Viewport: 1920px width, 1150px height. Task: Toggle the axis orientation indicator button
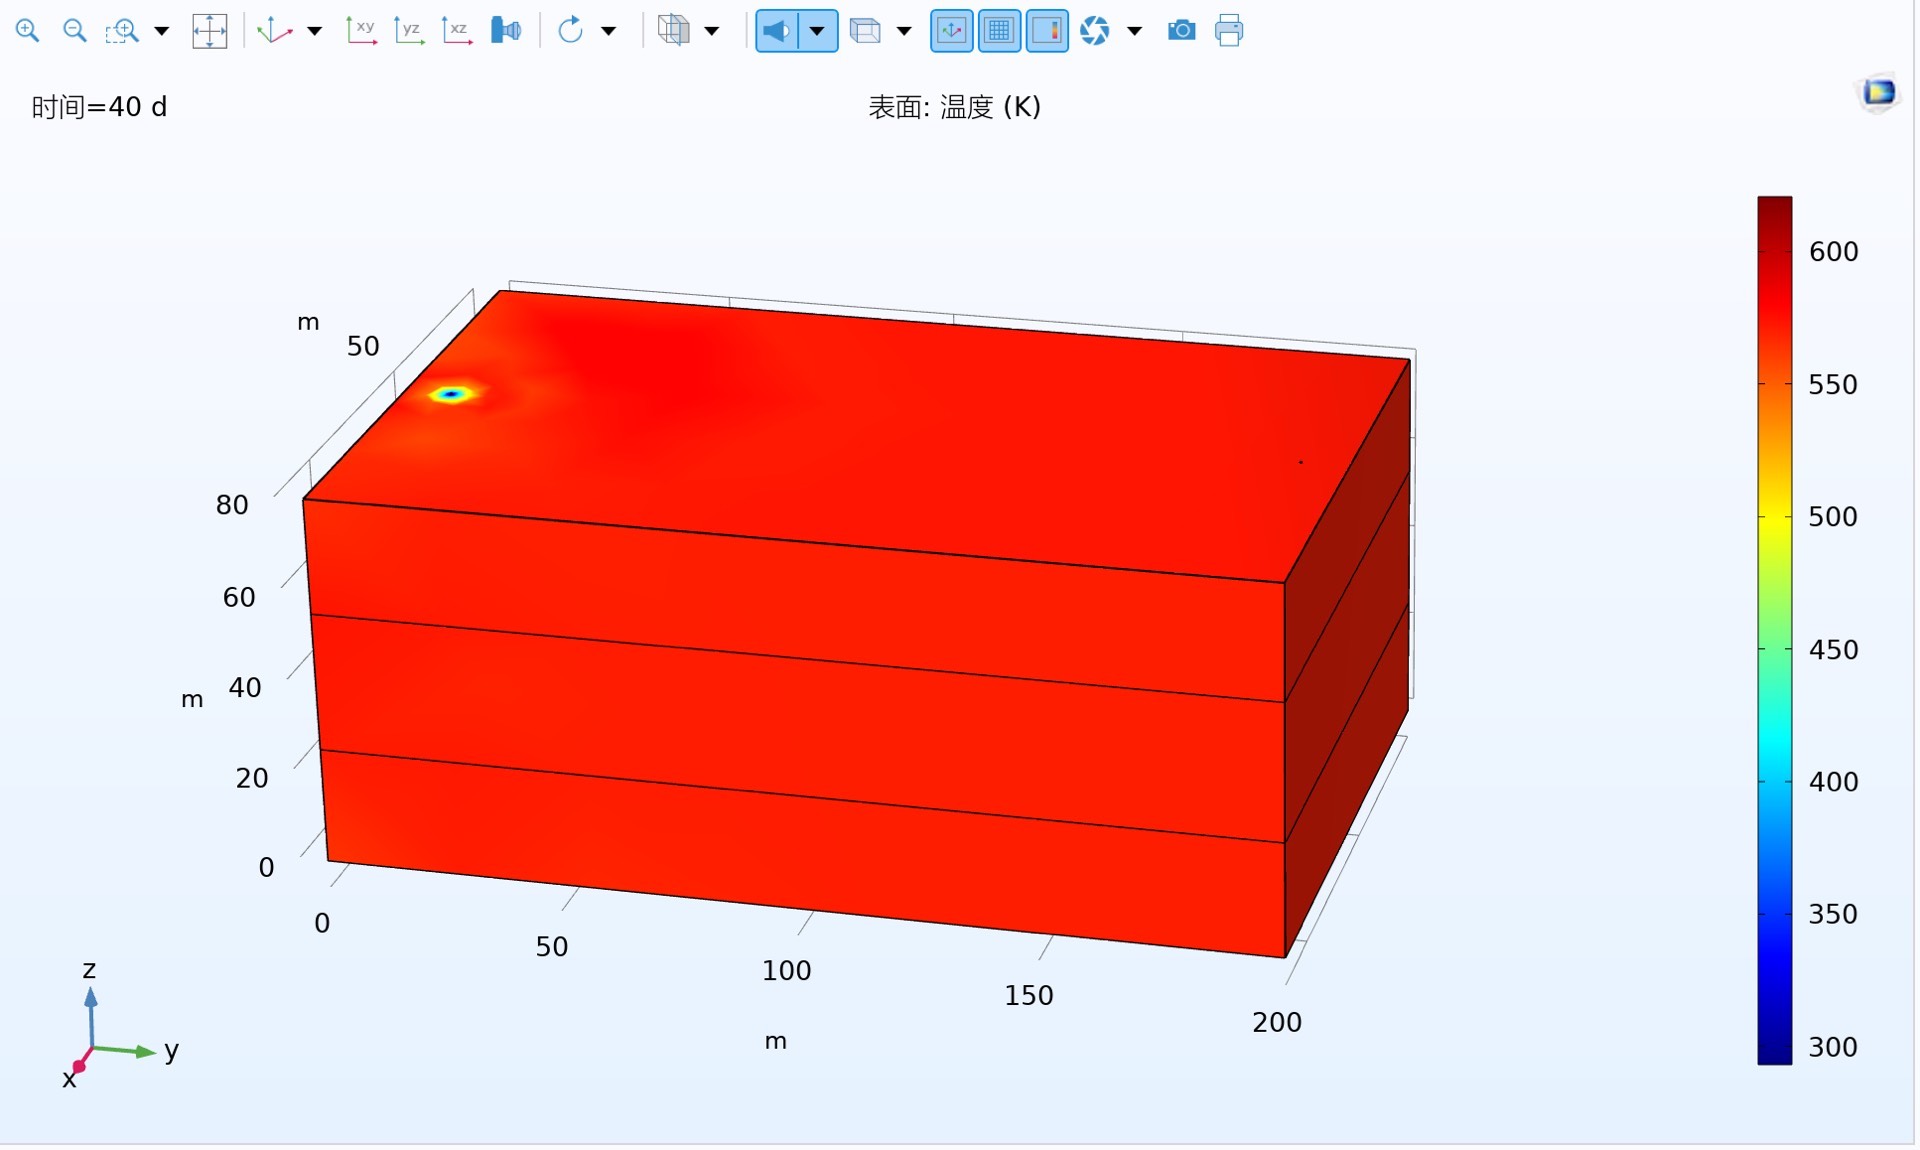tap(951, 30)
